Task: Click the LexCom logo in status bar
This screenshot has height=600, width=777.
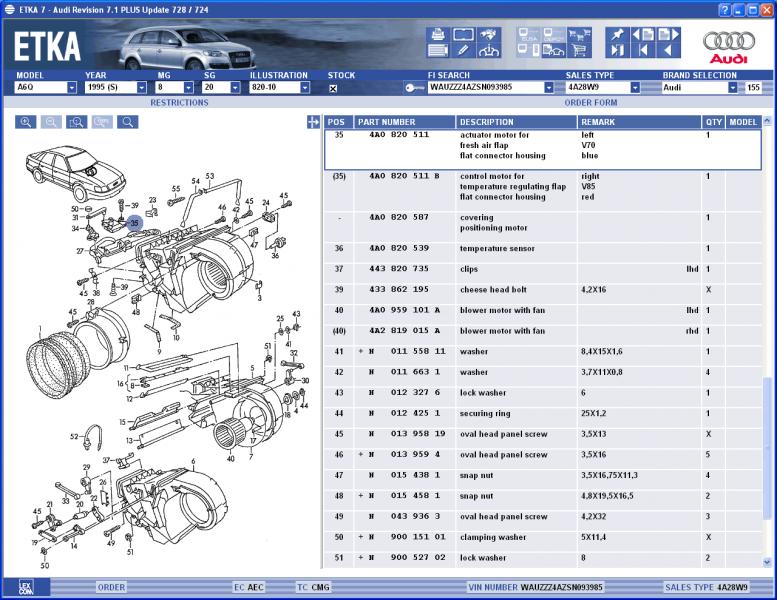Action: click(27, 587)
